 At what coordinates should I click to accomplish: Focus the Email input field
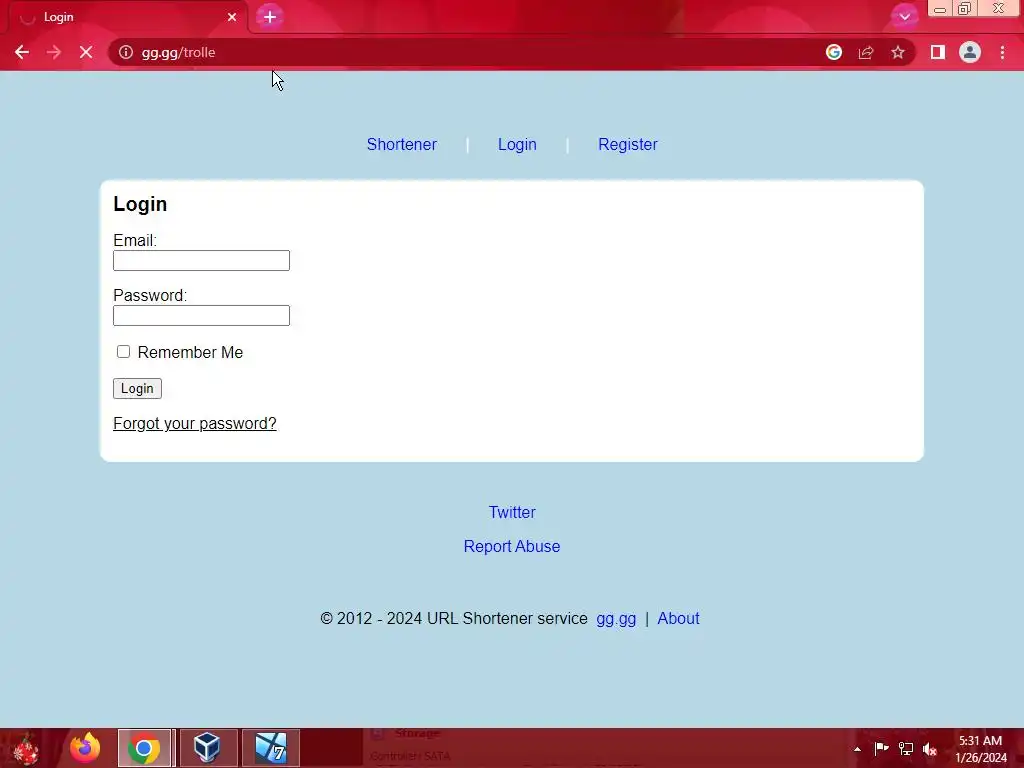point(201,261)
